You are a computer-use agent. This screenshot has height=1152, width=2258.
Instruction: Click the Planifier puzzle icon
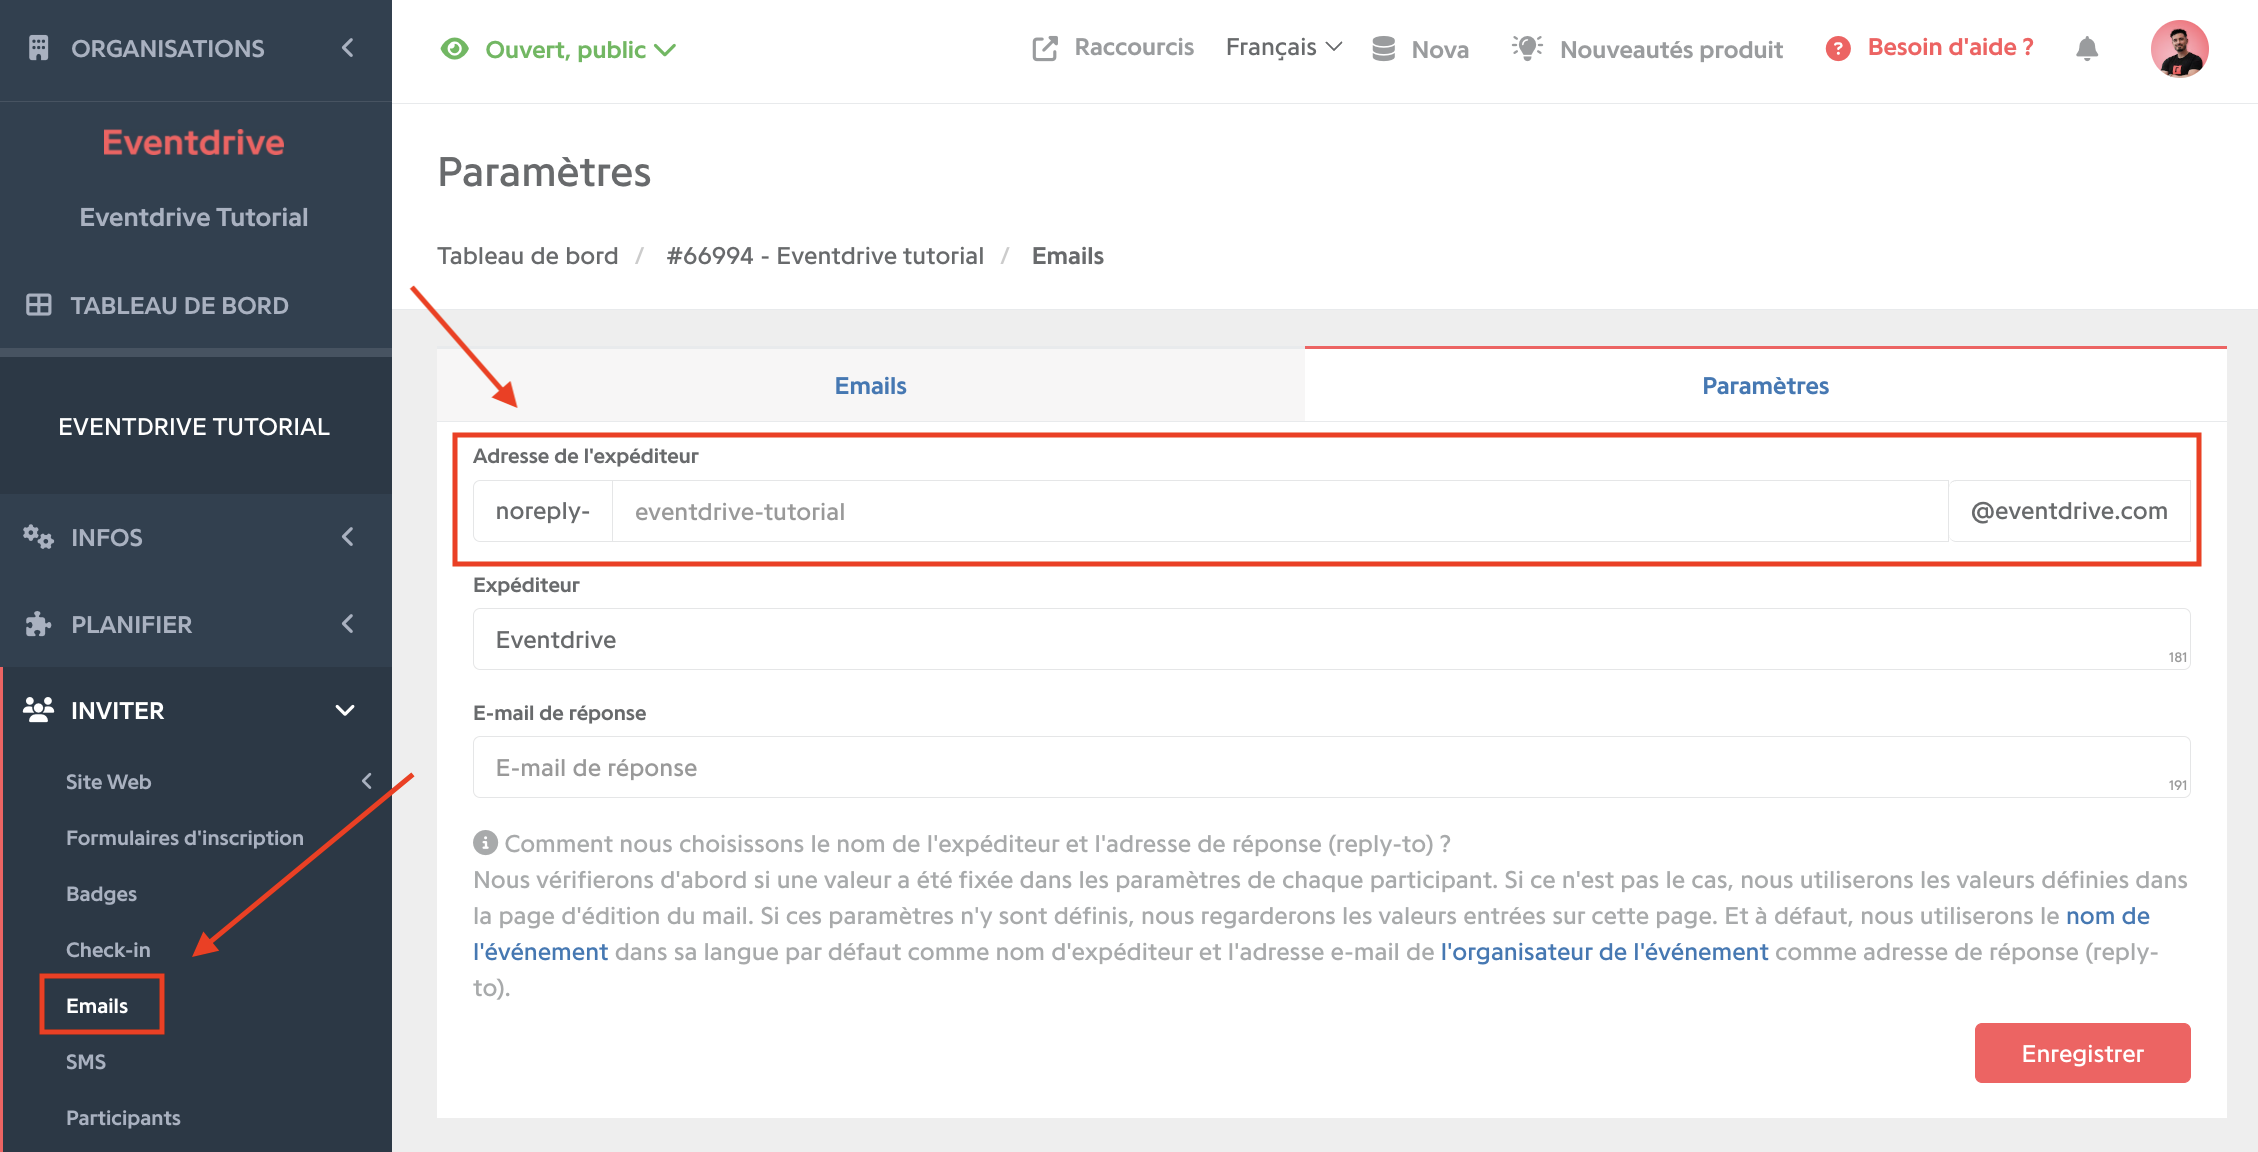[x=38, y=624]
